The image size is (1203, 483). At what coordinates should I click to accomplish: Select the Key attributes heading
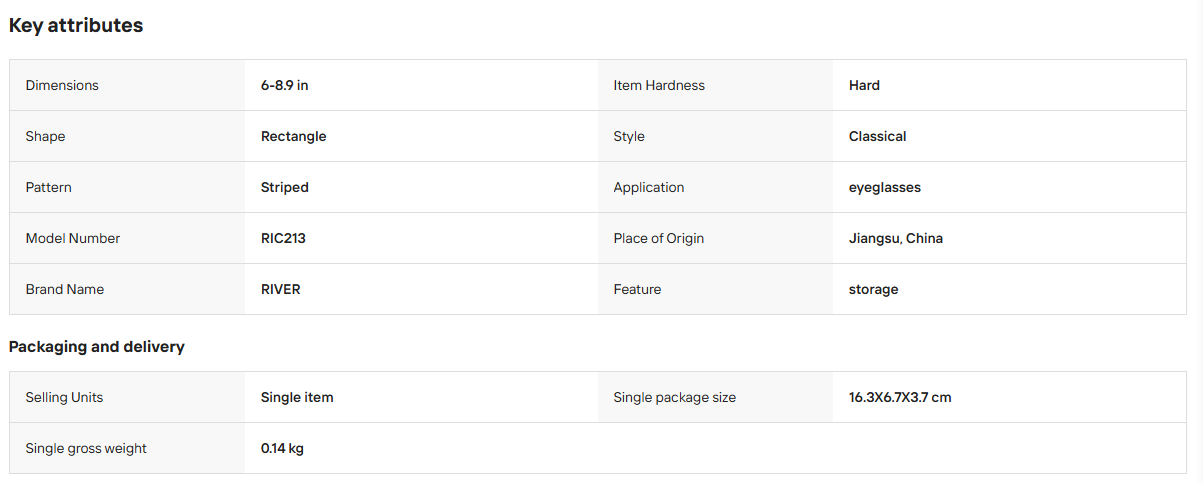click(x=76, y=26)
